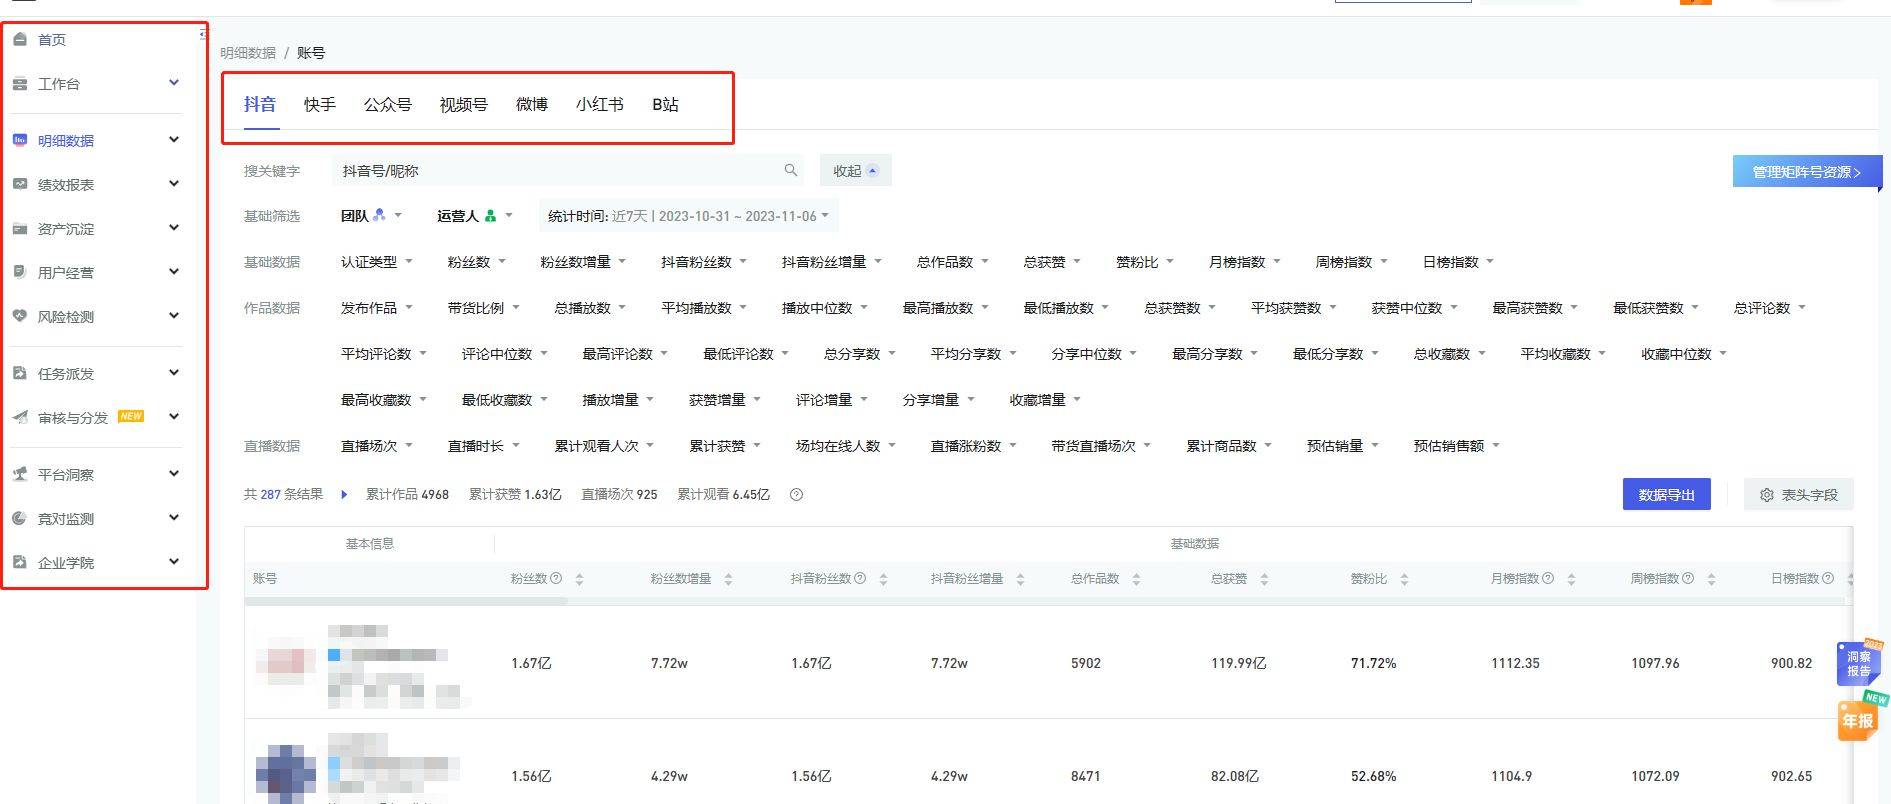
Task: Click the 收起 collapse filters button
Action: click(855, 171)
